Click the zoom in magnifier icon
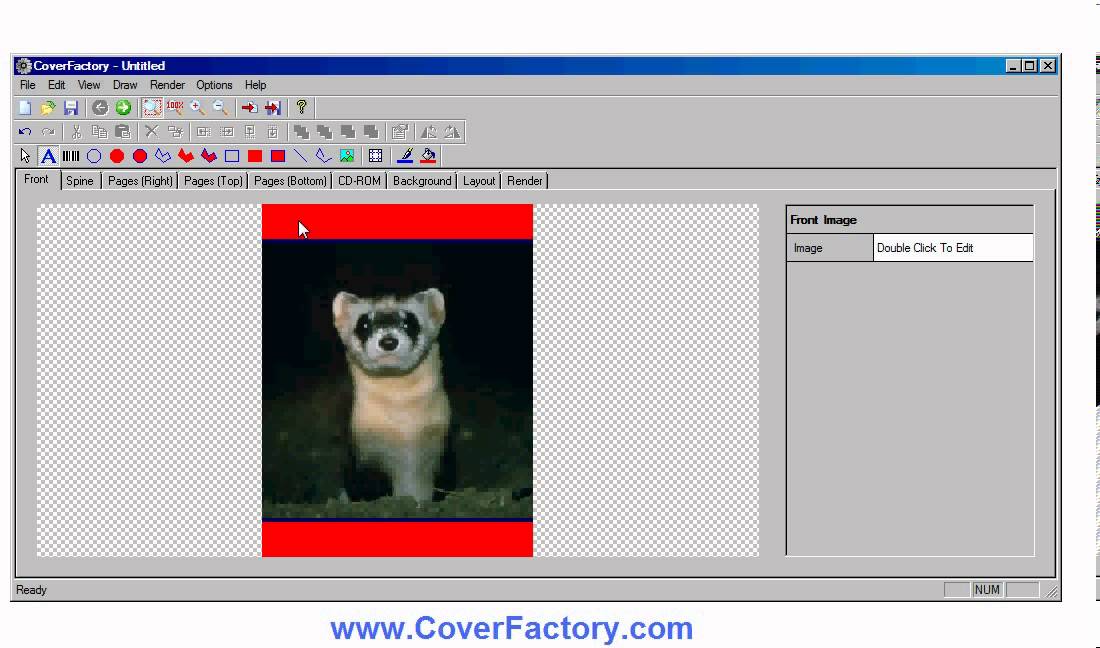1100x648 pixels. (x=198, y=107)
